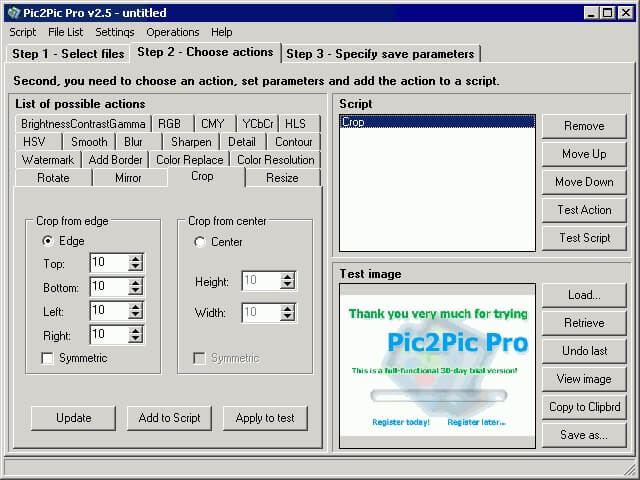640x480 pixels.
Task: Click the Apply to test button
Action: 265,418
